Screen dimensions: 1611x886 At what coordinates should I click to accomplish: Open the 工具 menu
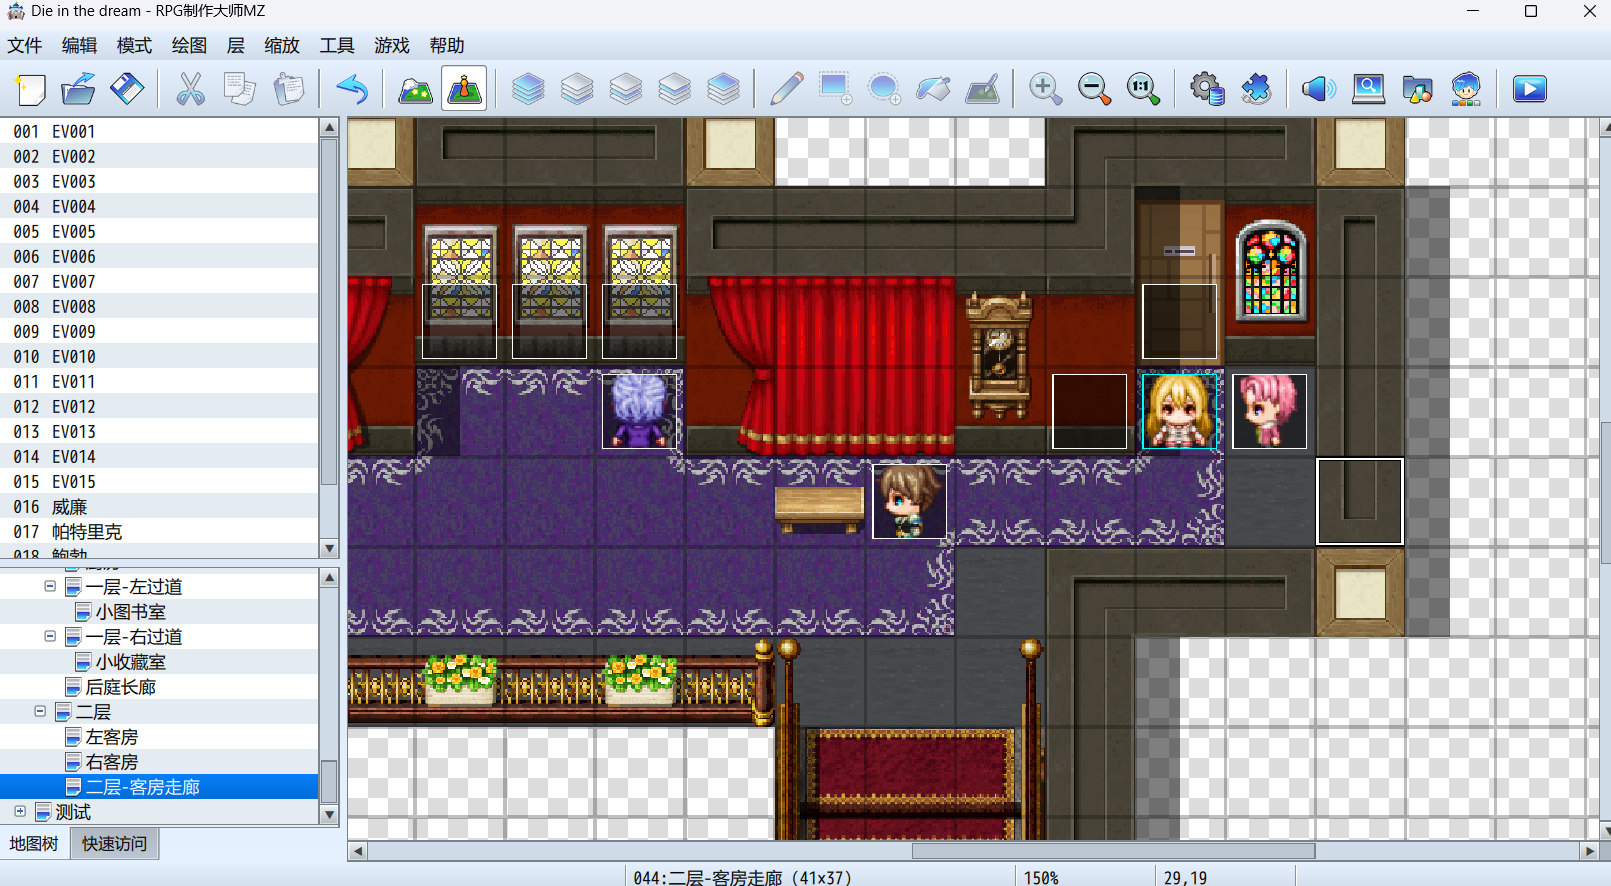click(x=337, y=45)
